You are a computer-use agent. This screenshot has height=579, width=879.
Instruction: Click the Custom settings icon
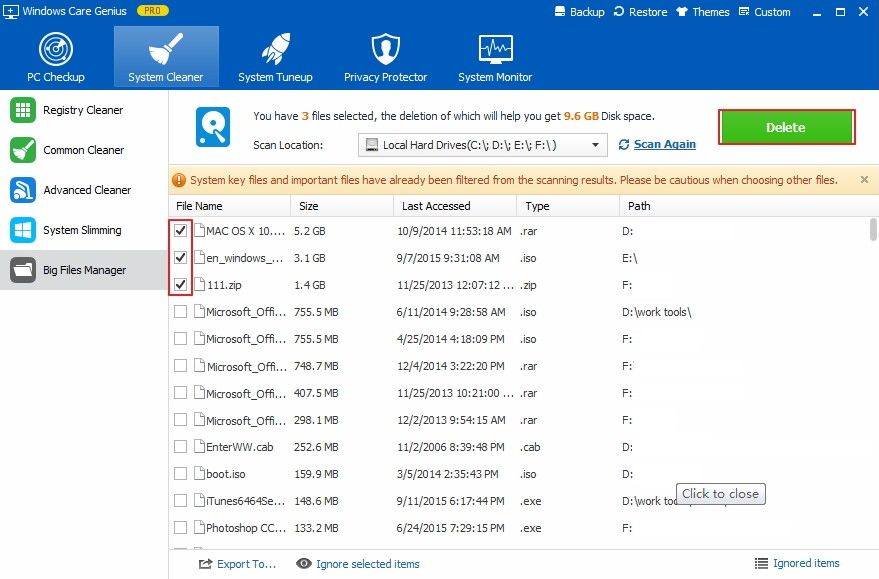(x=744, y=12)
